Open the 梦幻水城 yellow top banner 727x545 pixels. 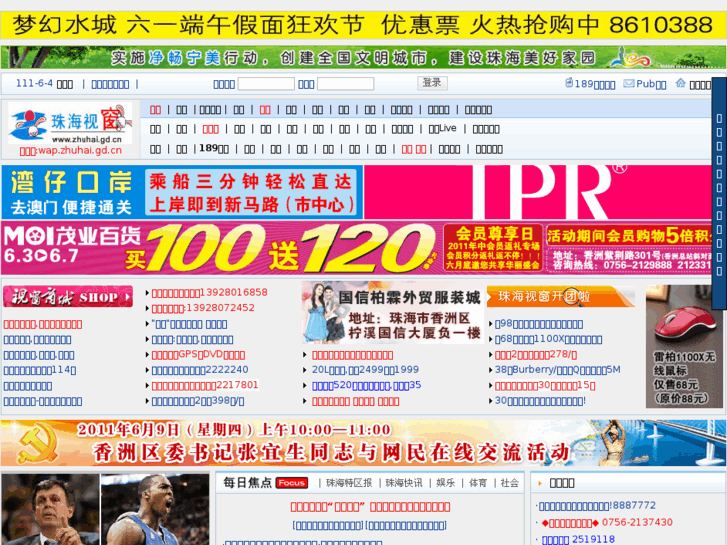pos(363,25)
